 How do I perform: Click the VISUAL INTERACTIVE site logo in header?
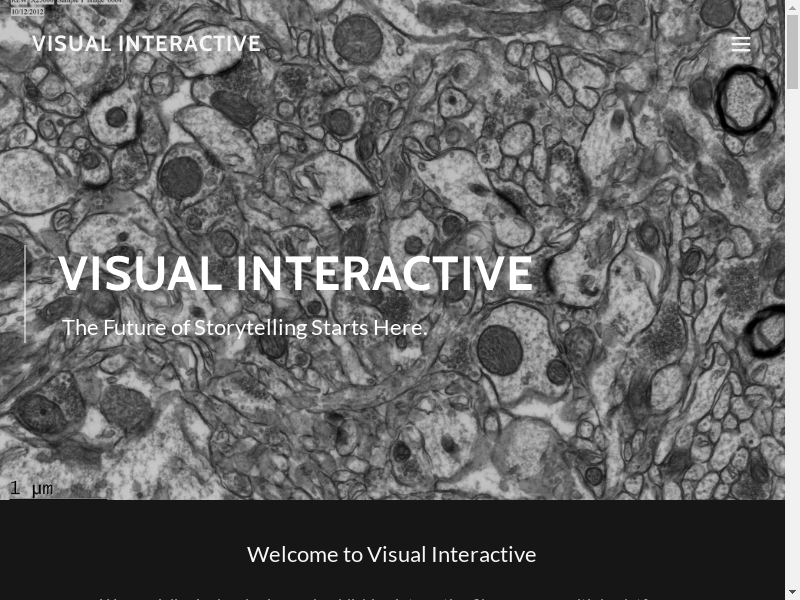click(146, 44)
